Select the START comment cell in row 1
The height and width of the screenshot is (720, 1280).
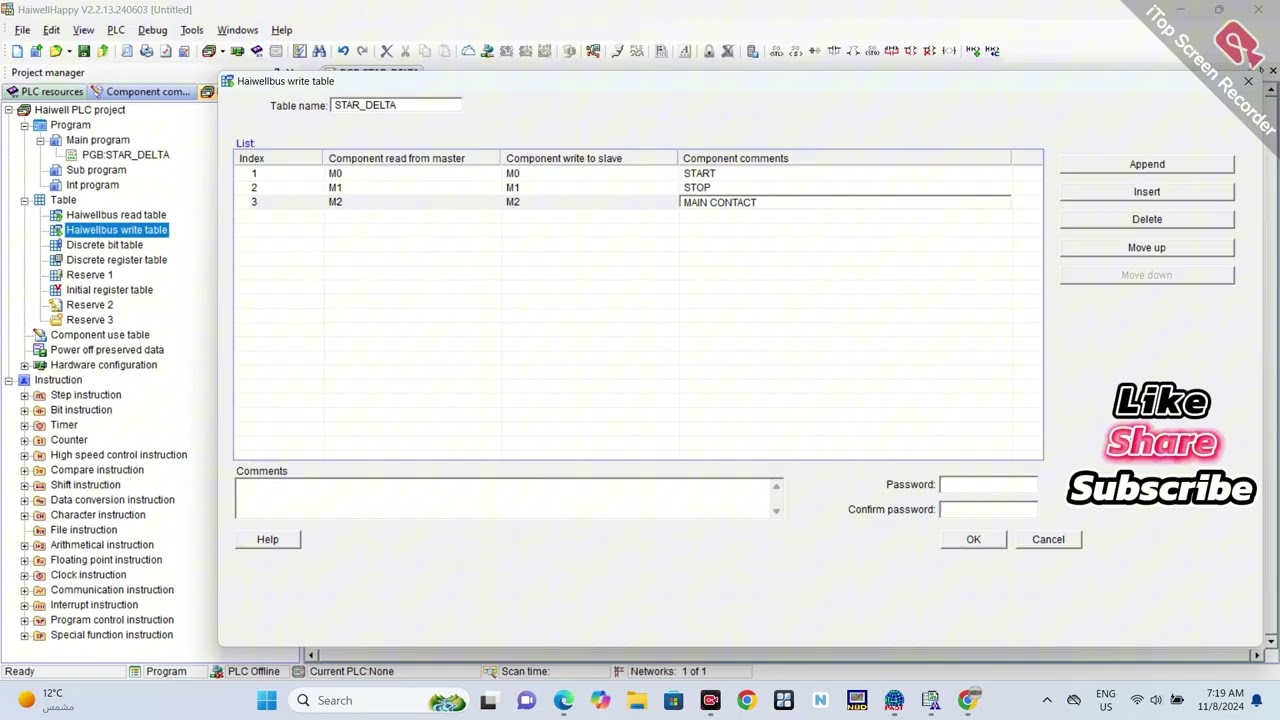click(845, 173)
